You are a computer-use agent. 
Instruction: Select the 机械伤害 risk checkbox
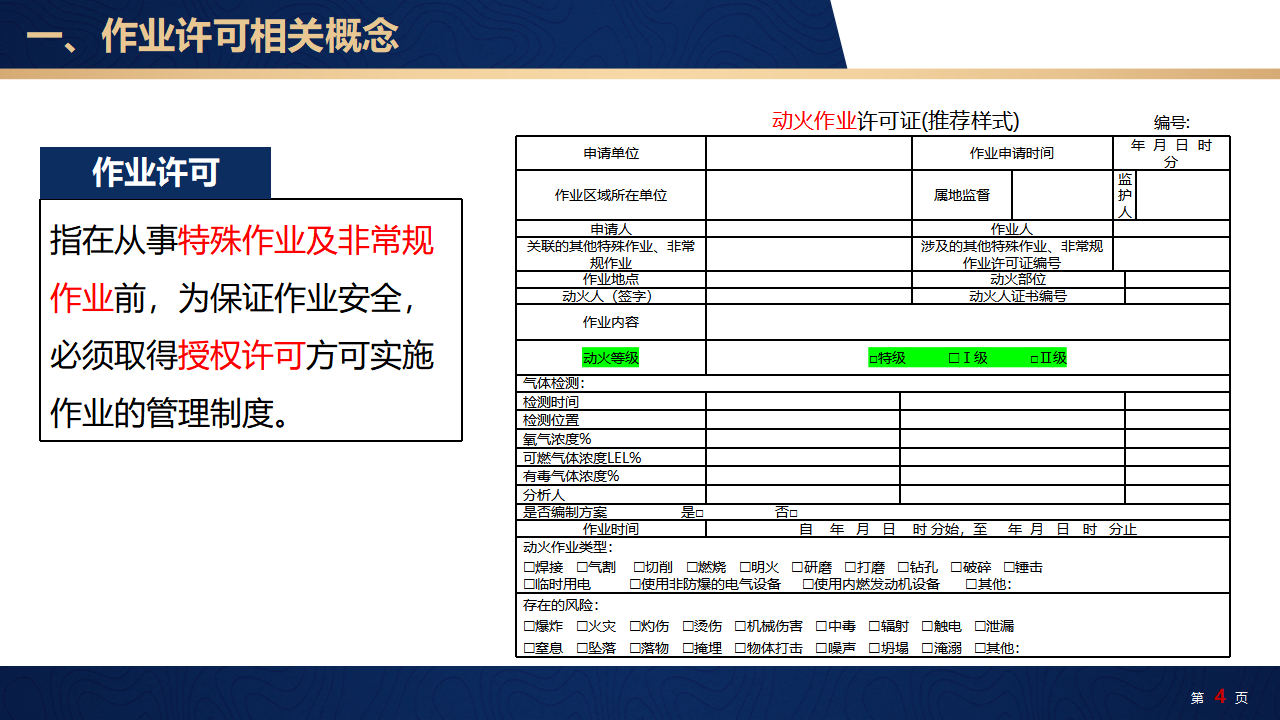(740, 627)
